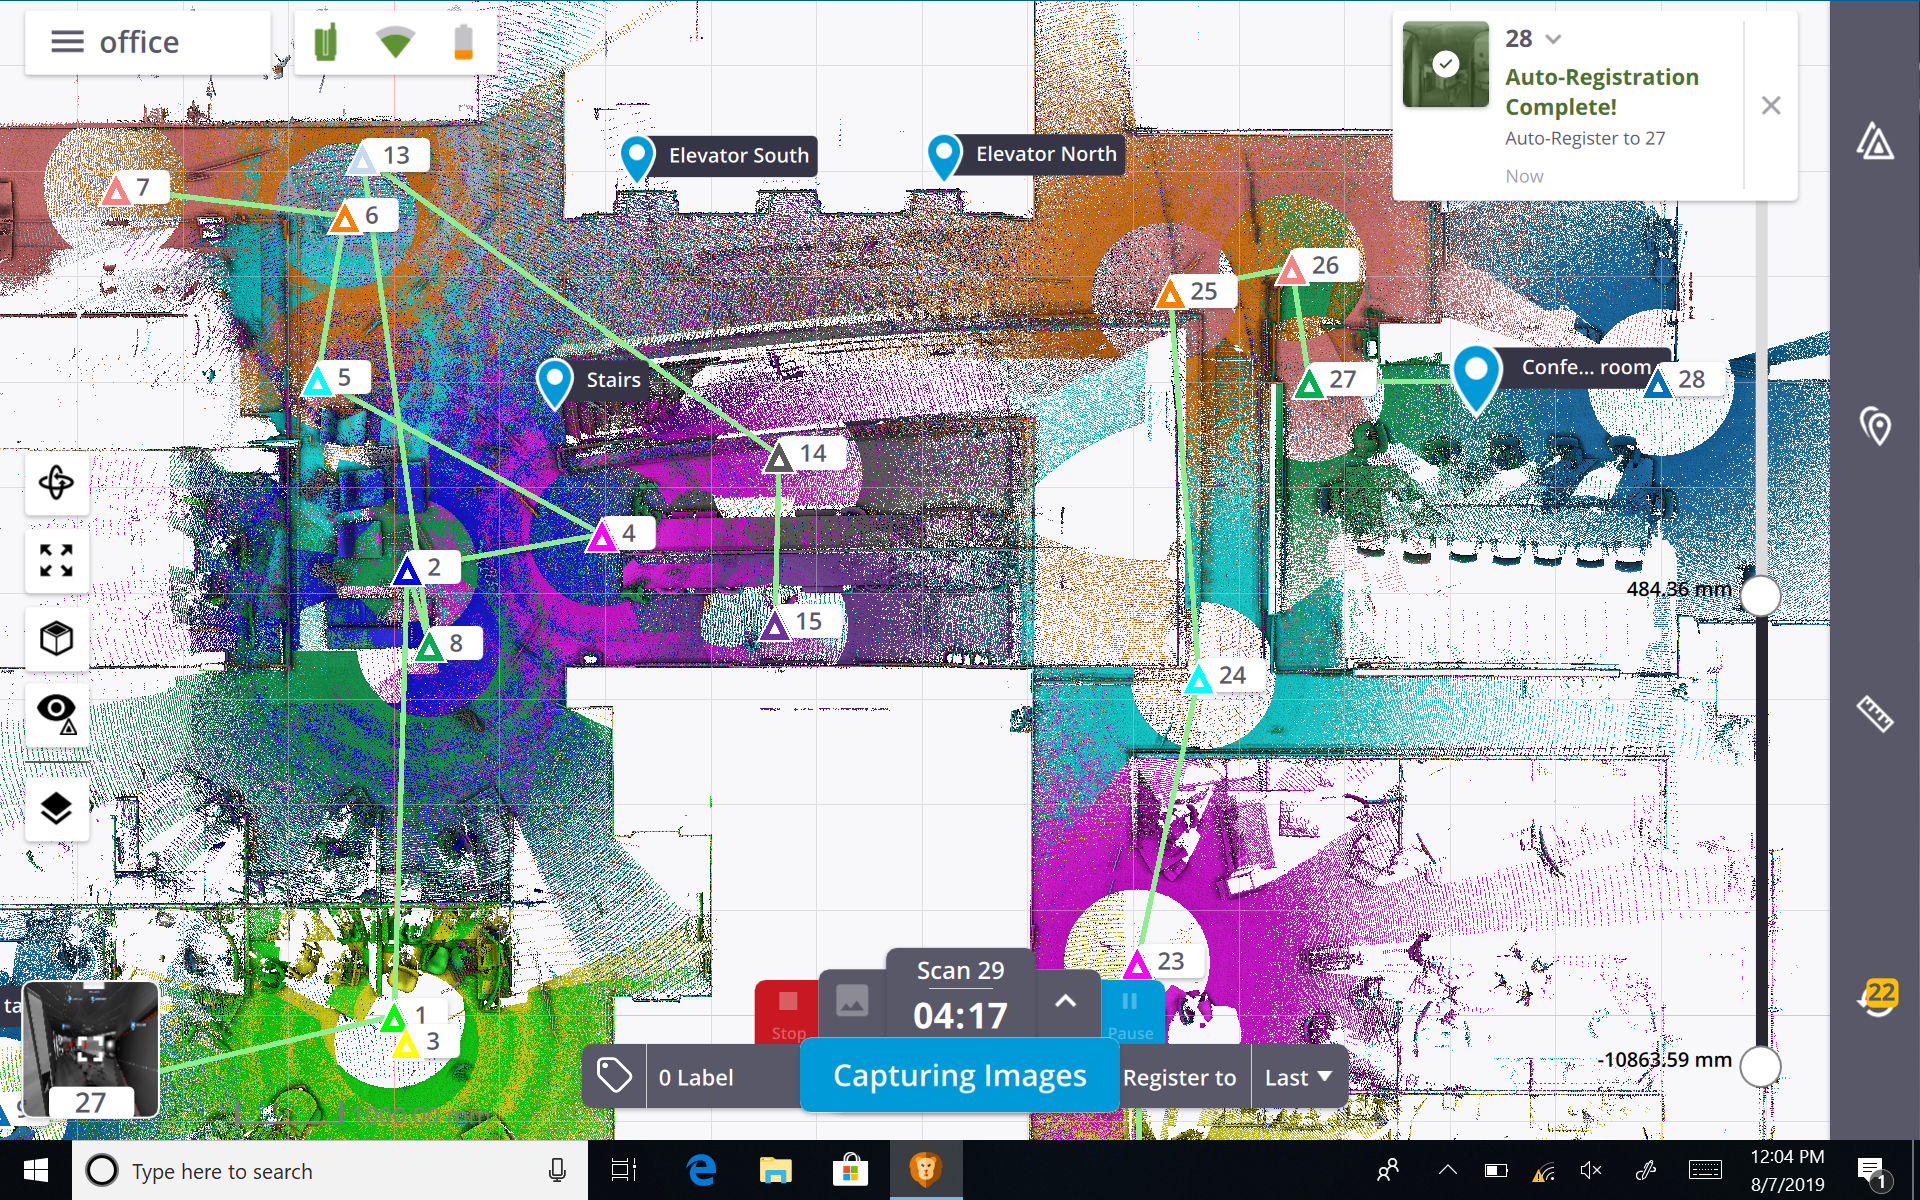Select the measure ruler tool

pyautogui.click(x=1875, y=714)
